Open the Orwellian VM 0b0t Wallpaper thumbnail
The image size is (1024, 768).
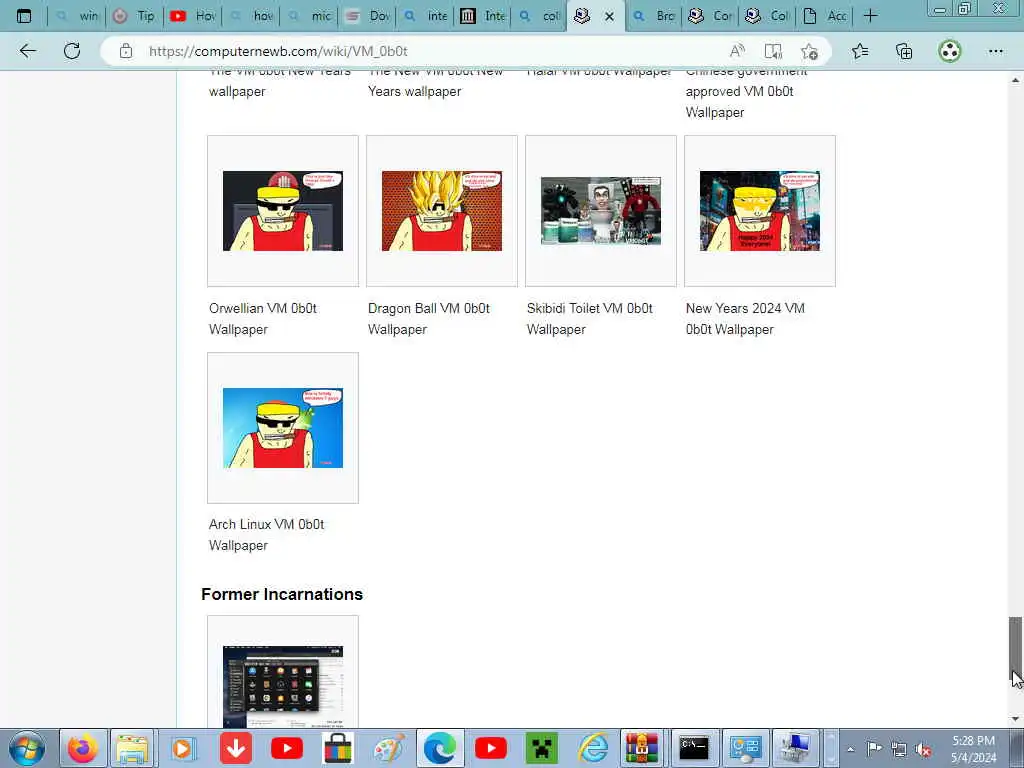point(283,211)
